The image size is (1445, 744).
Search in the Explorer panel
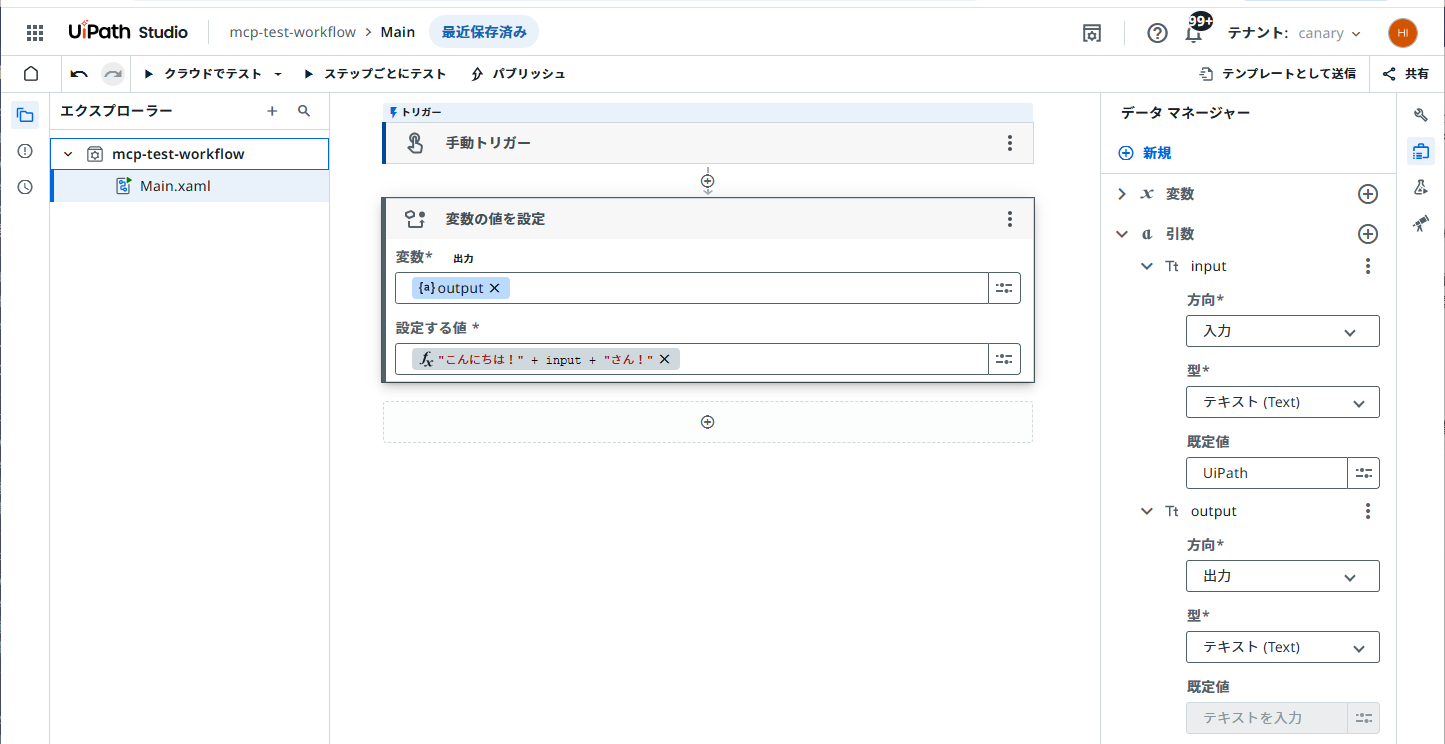click(x=305, y=111)
